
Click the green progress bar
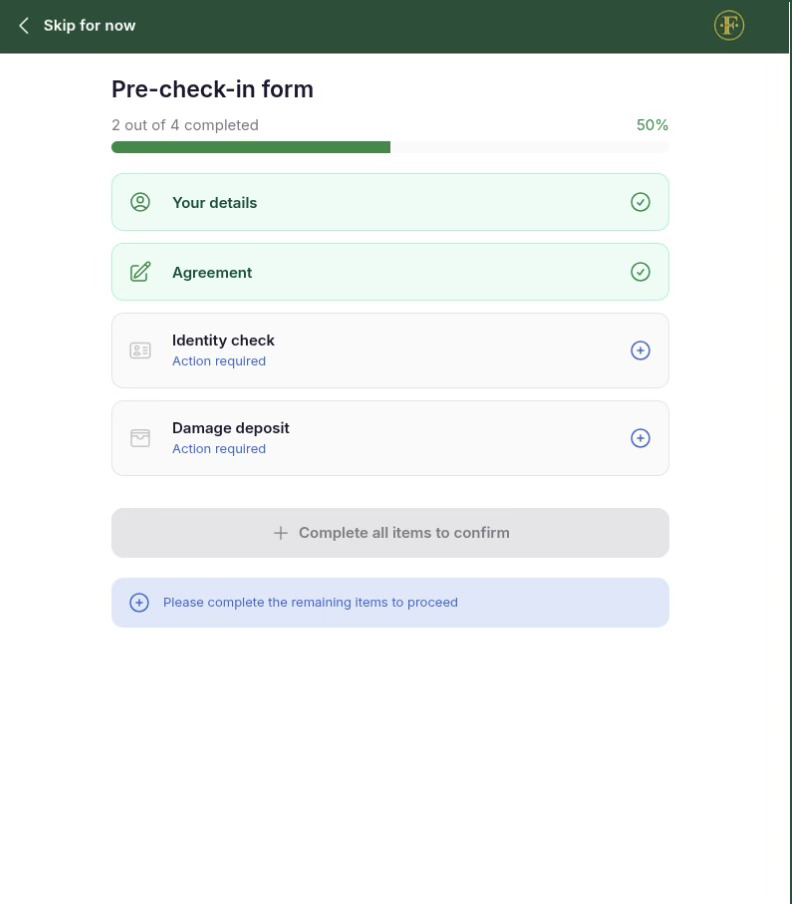coord(250,147)
